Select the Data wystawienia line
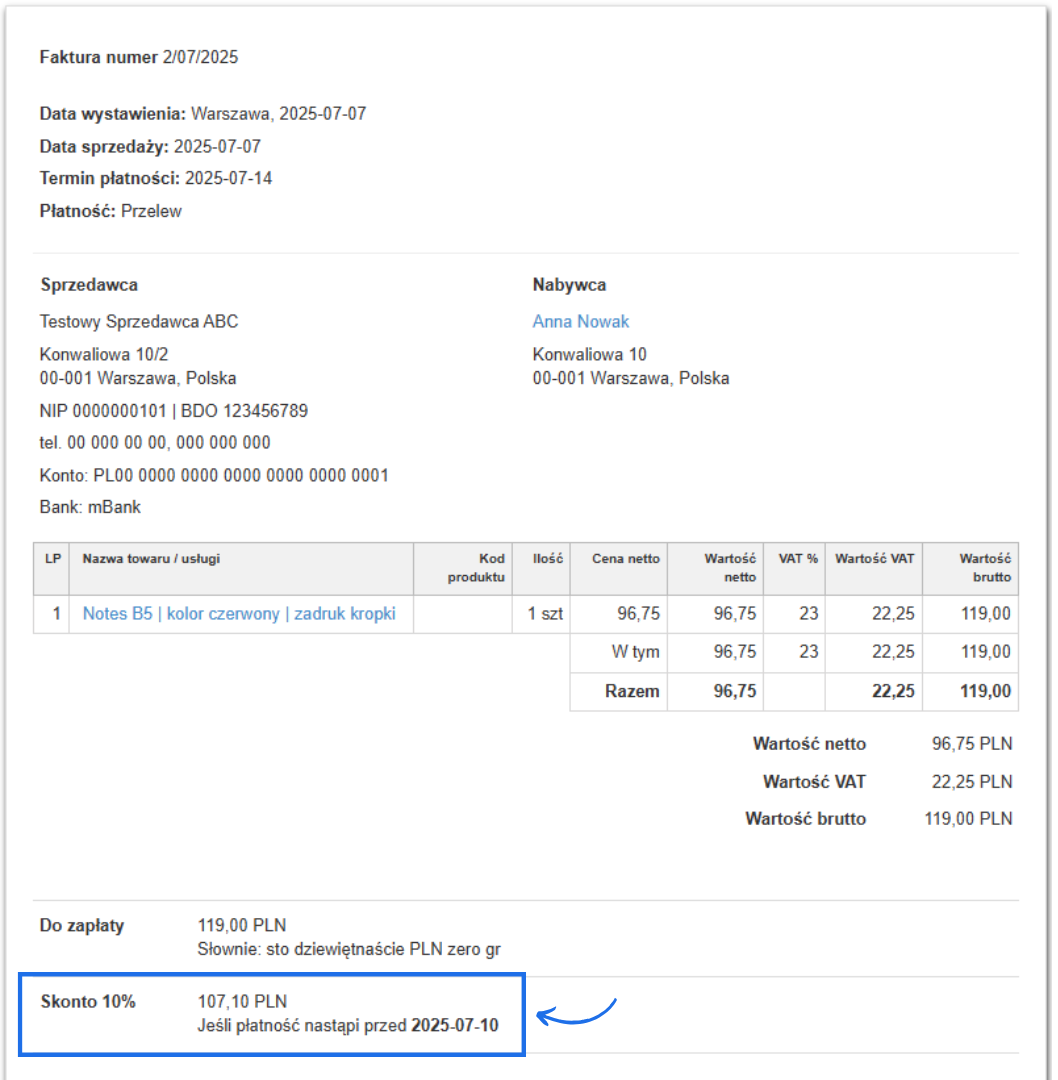Viewport: 1058px width, 1080px height. tap(203, 114)
